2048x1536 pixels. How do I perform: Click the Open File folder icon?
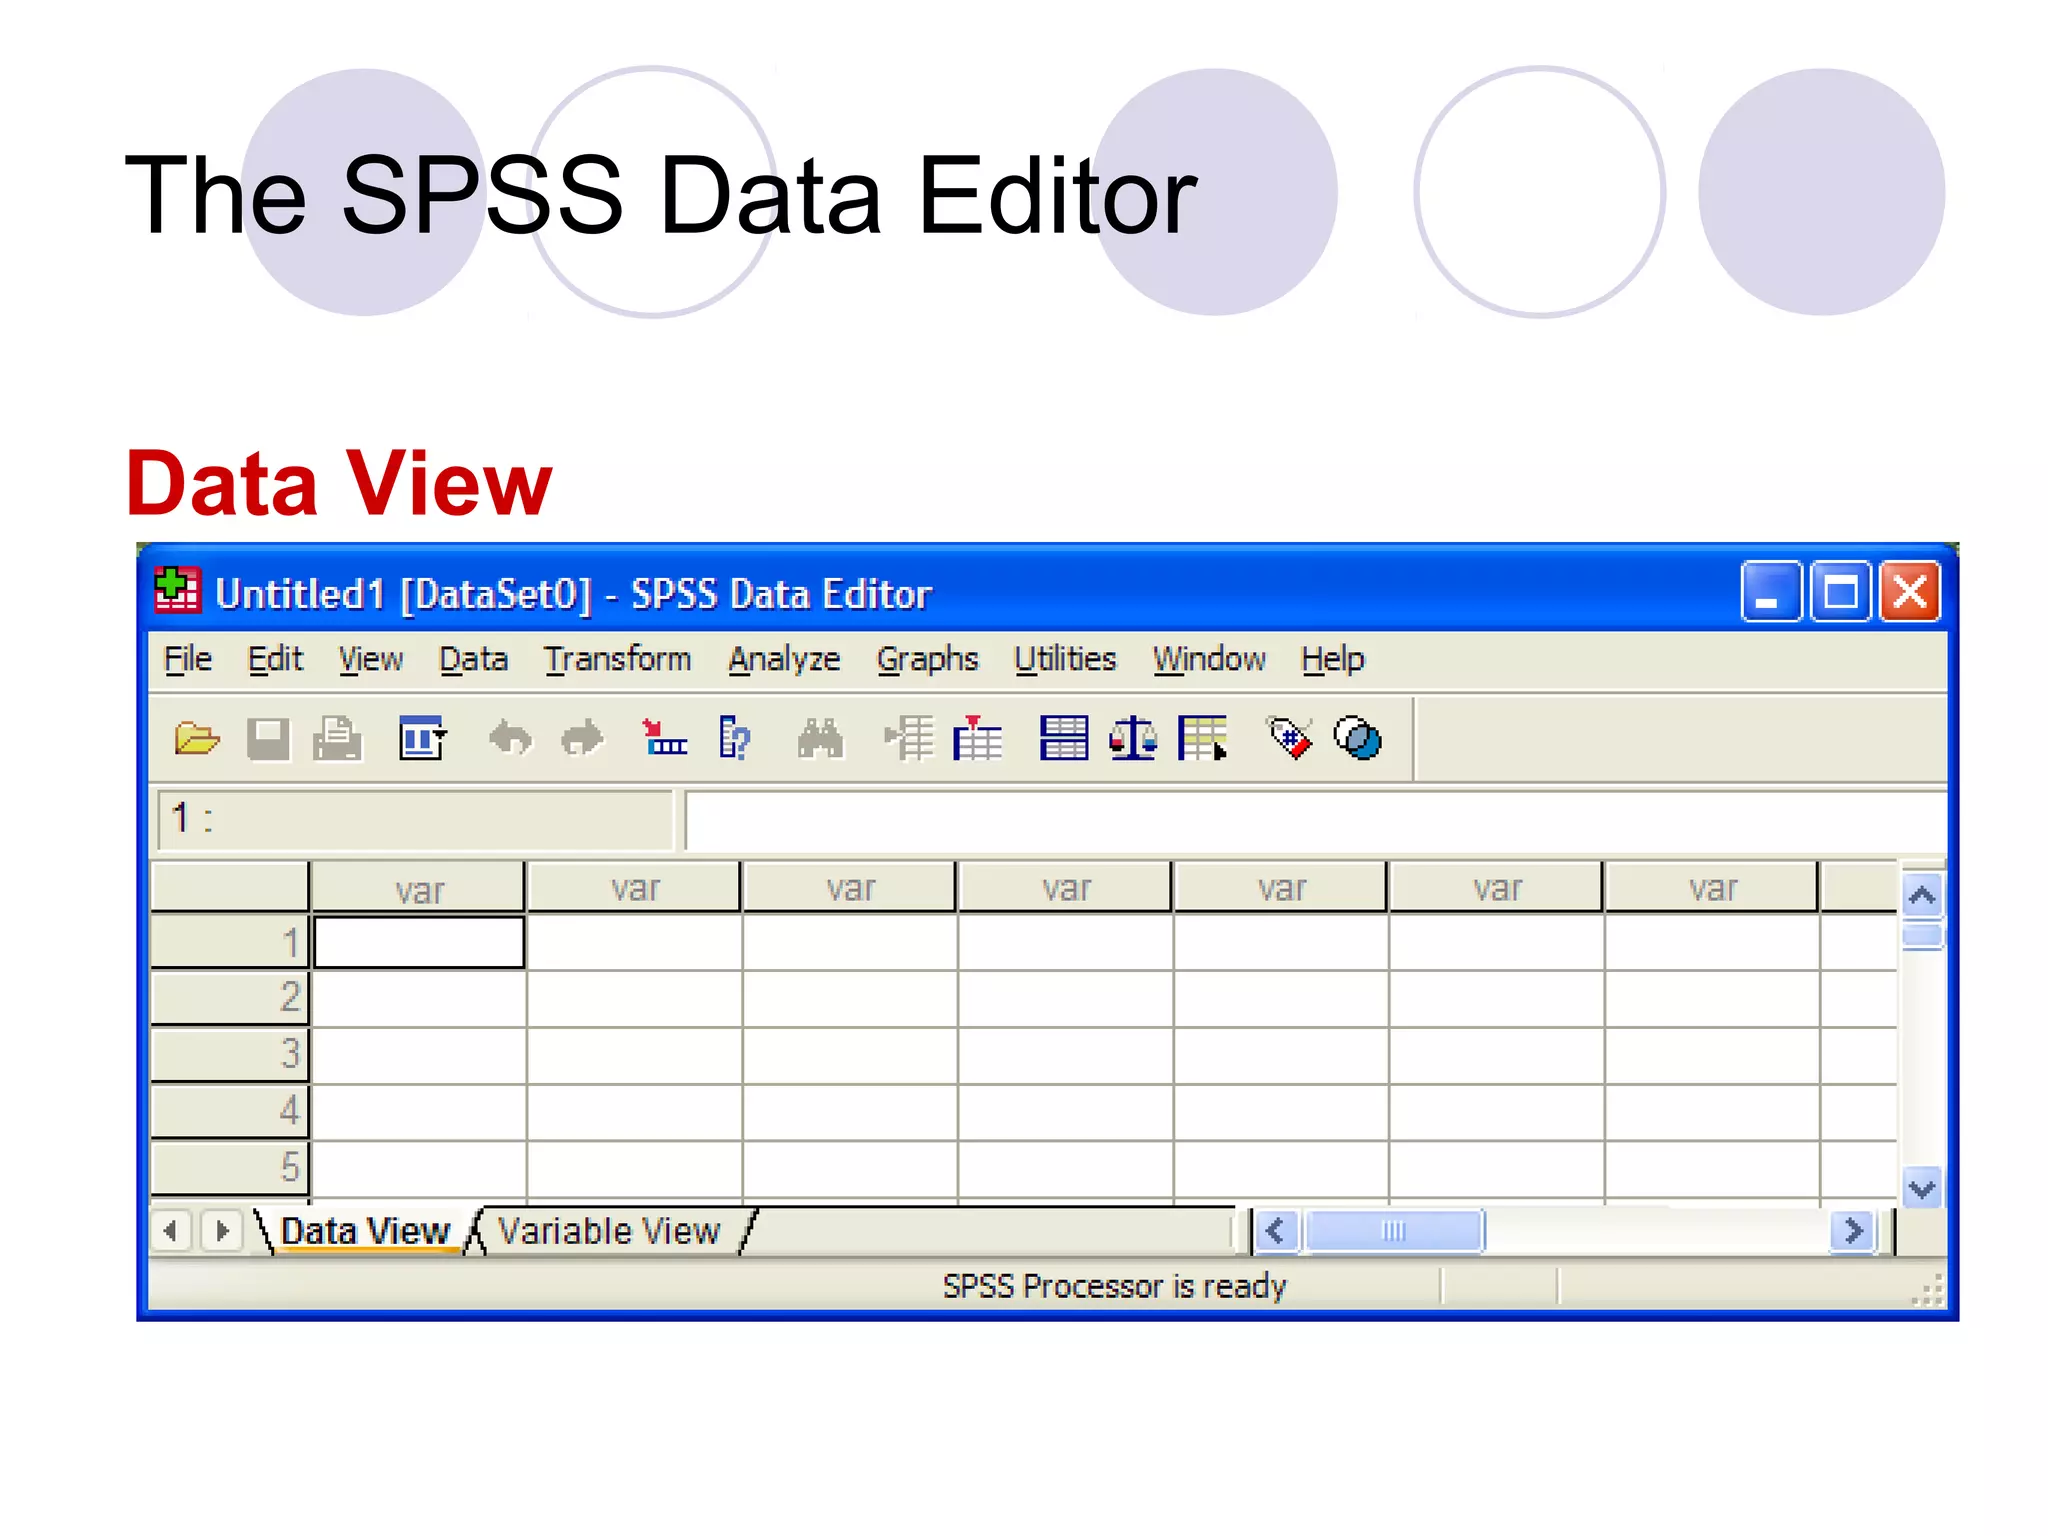tap(197, 739)
